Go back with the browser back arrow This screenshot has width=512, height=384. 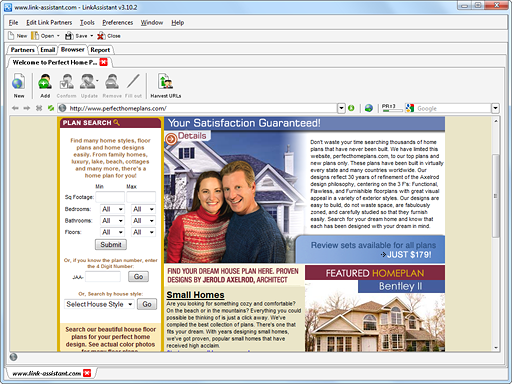15,108
